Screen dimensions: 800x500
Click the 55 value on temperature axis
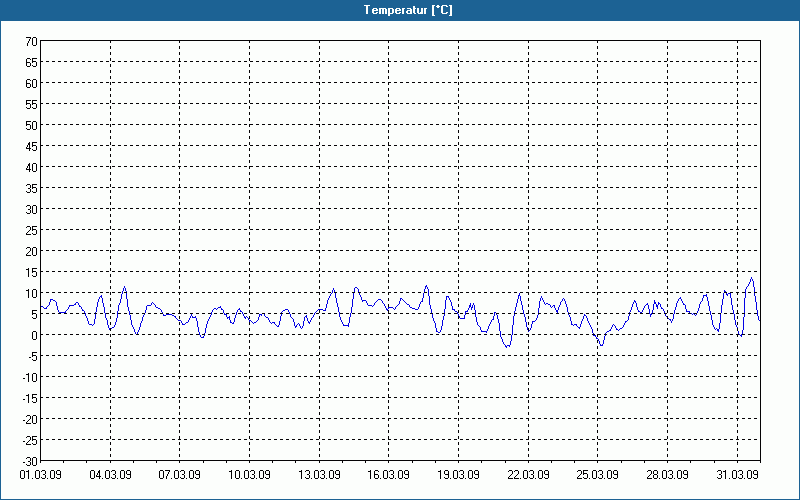32,104
